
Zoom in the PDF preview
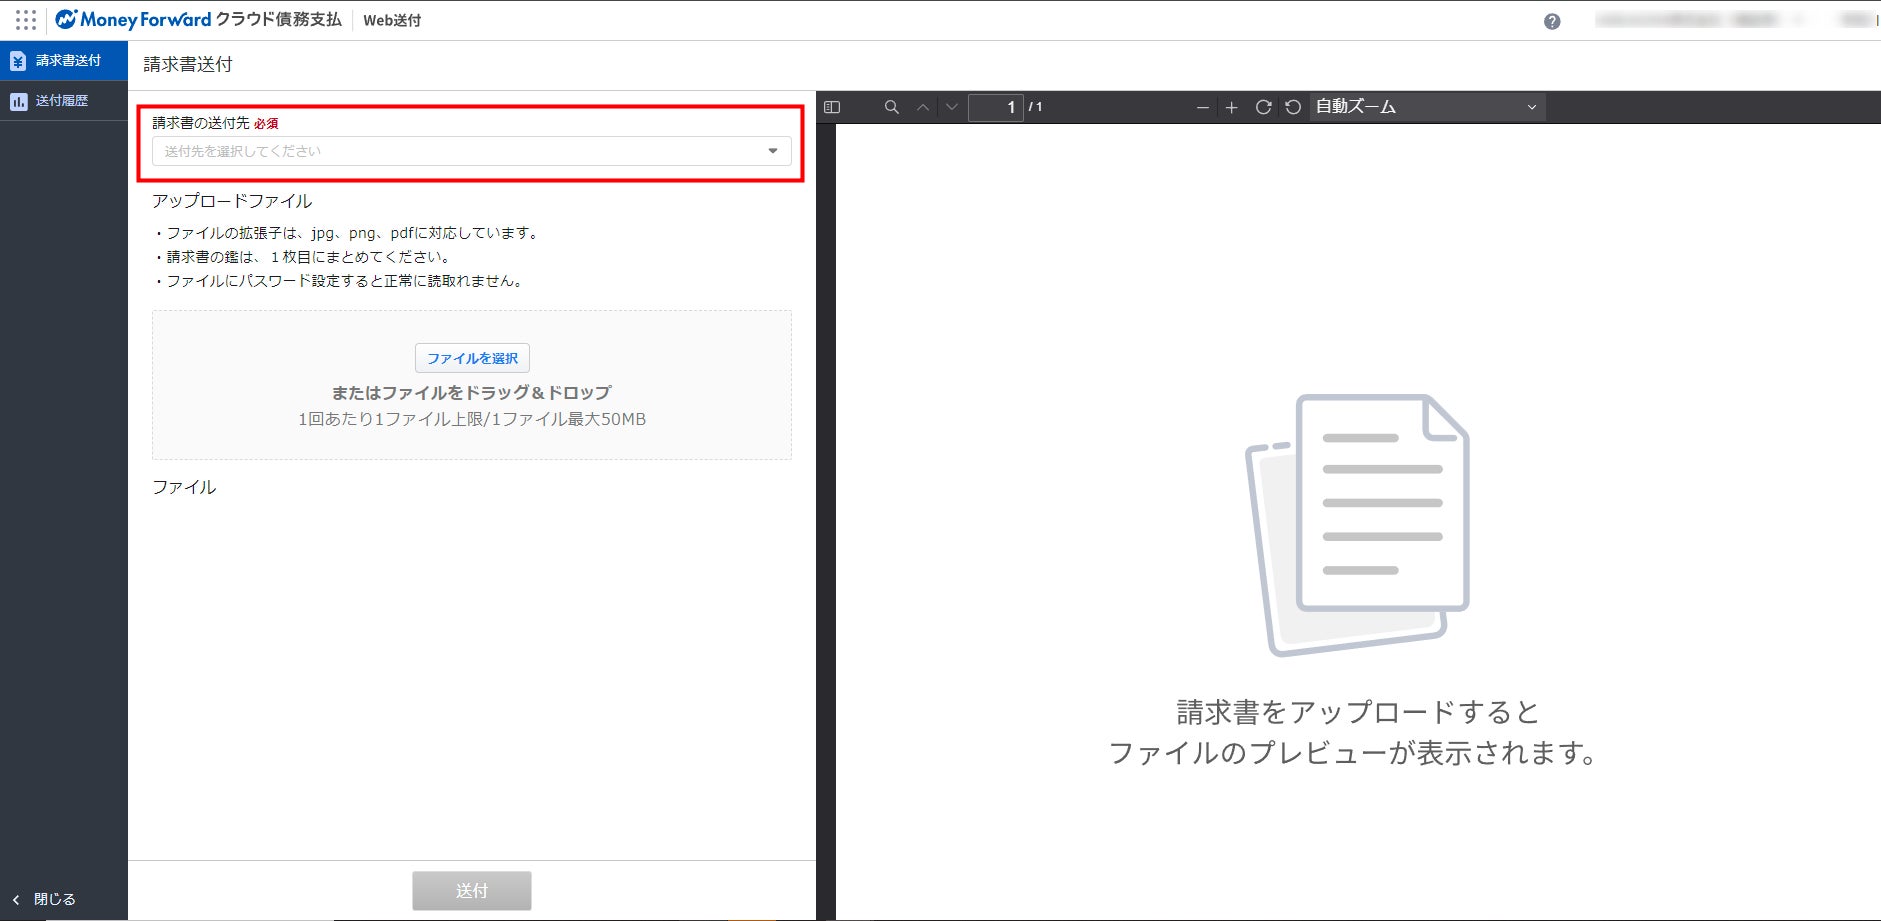click(x=1232, y=107)
